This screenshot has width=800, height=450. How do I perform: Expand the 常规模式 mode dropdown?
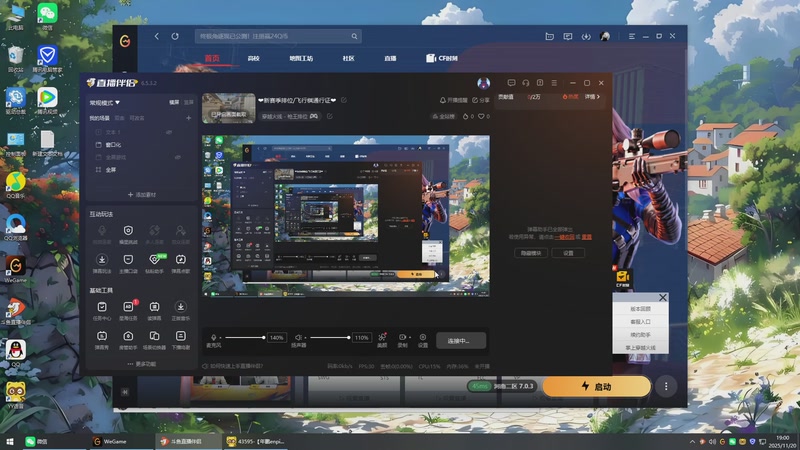(105, 103)
